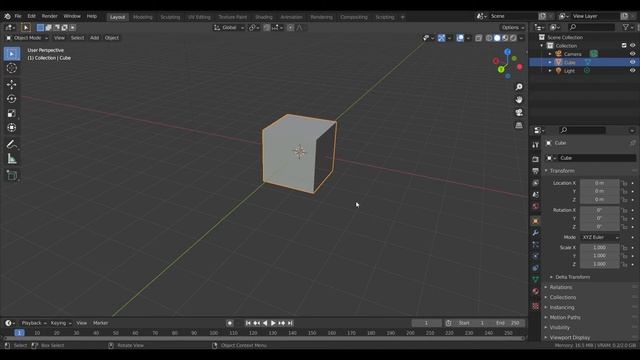Viewport: 640px width, 360px height.
Task: Open the Material properties tab
Action: 536,291
